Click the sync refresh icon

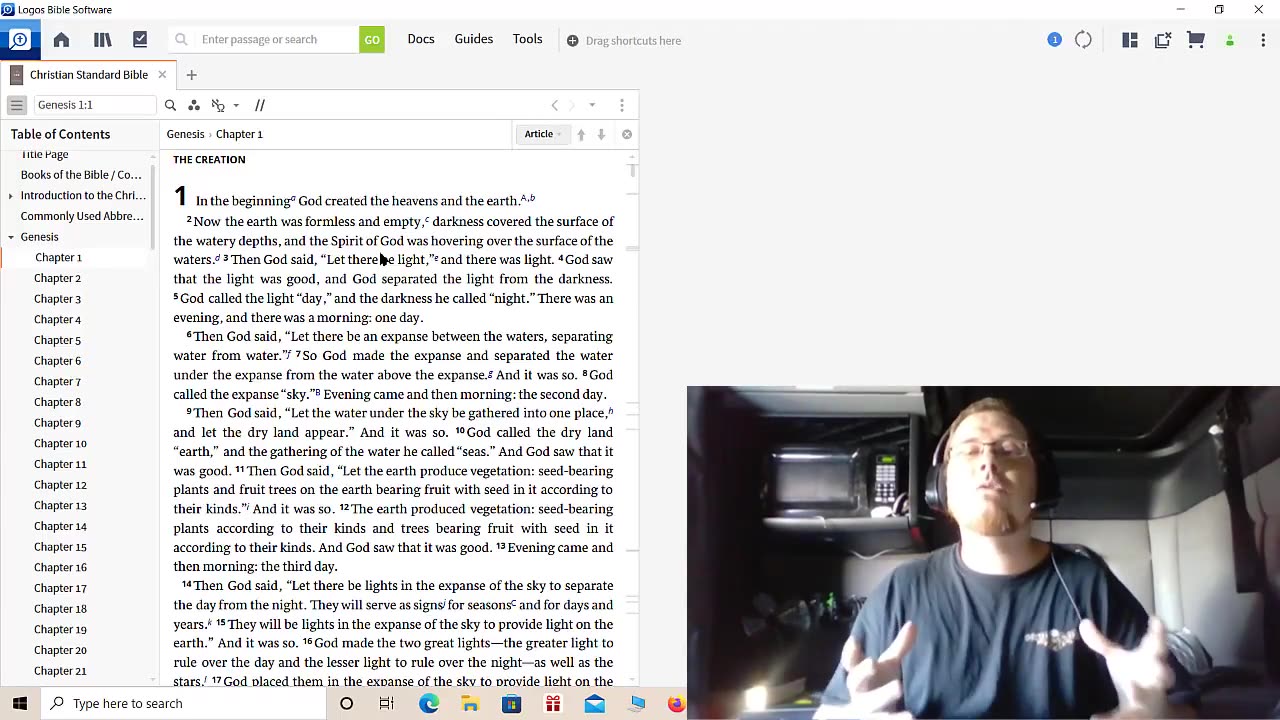point(1083,40)
